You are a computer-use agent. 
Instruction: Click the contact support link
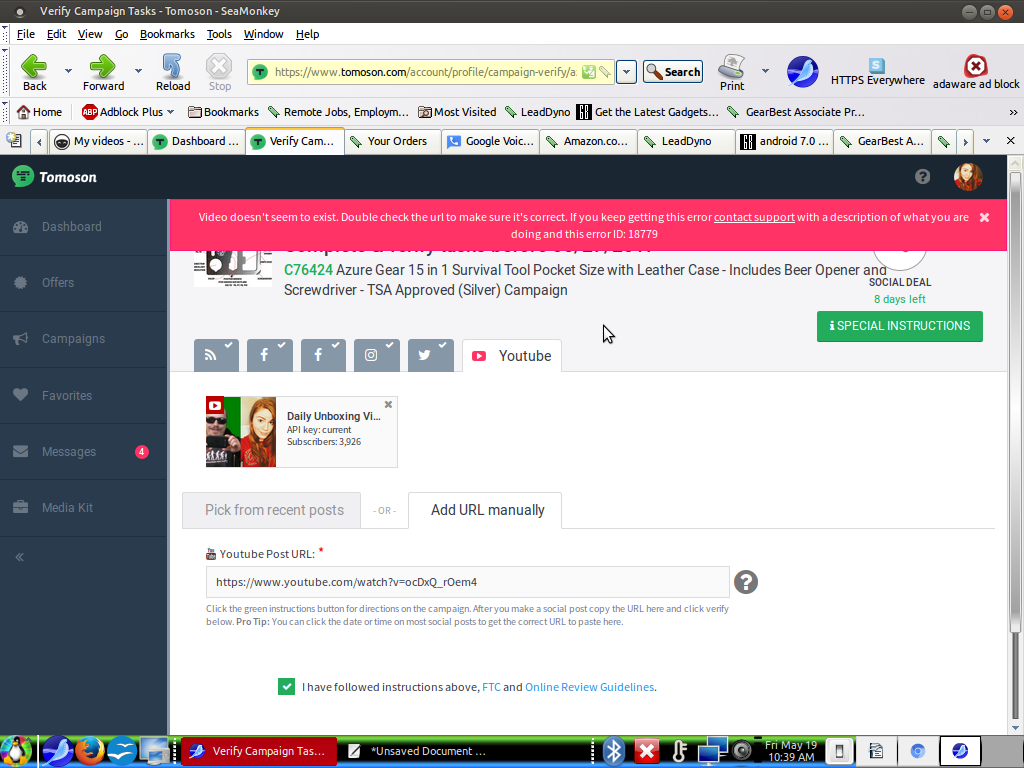[x=754, y=217]
